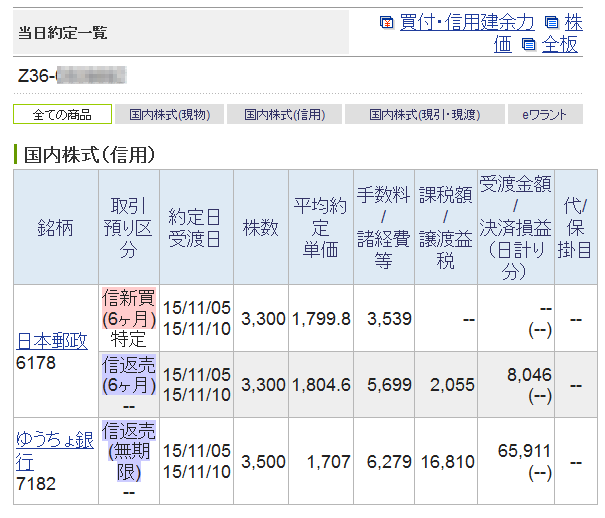
Task: Open the 日本郵政 stock link
Action: [52, 341]
